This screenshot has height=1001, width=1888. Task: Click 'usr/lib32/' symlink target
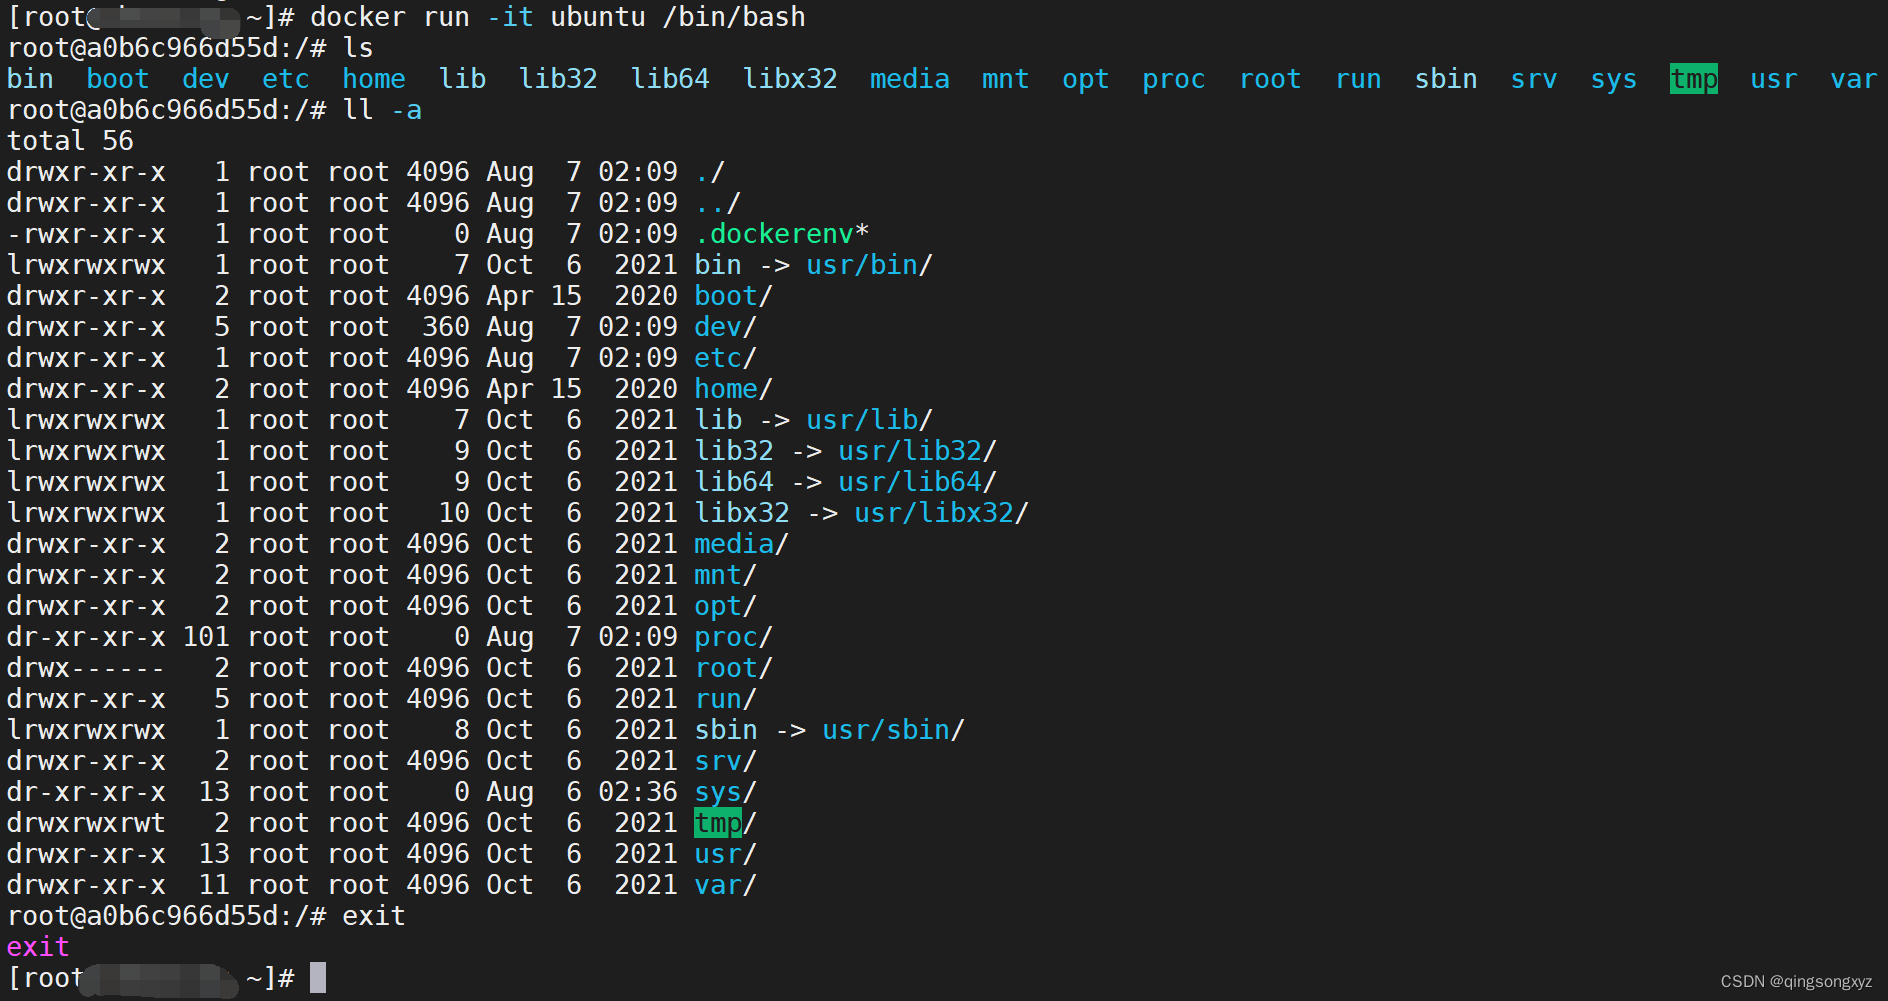coord(918,451)
